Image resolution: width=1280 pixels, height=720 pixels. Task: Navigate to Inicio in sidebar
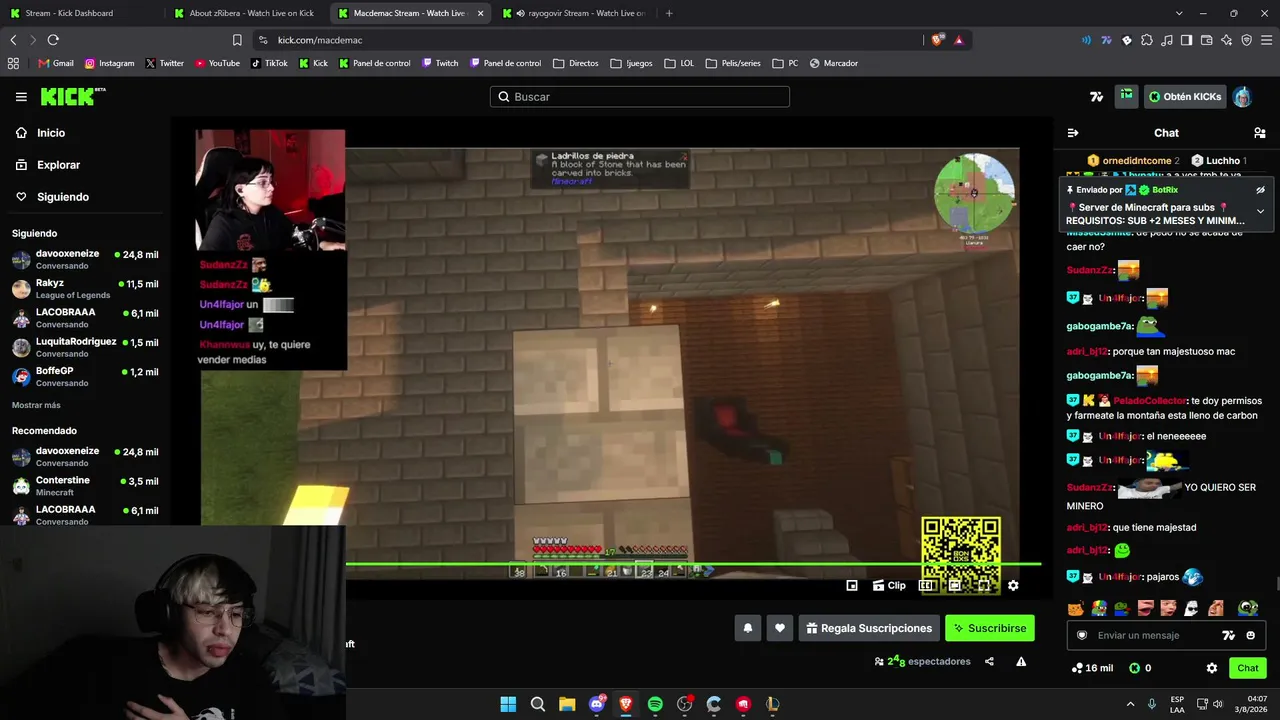51,133
